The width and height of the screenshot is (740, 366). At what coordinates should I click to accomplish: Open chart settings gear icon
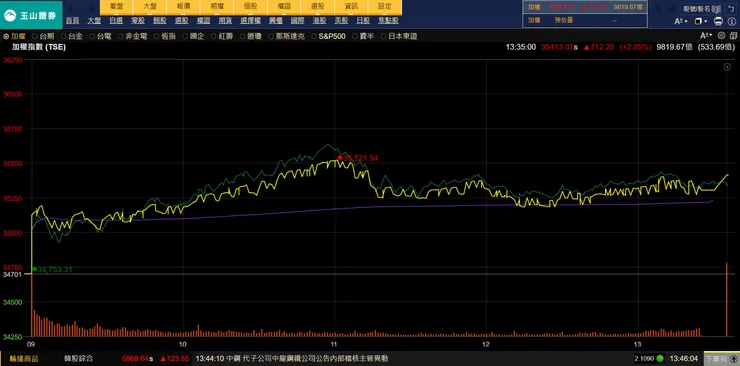click(721, 35)
